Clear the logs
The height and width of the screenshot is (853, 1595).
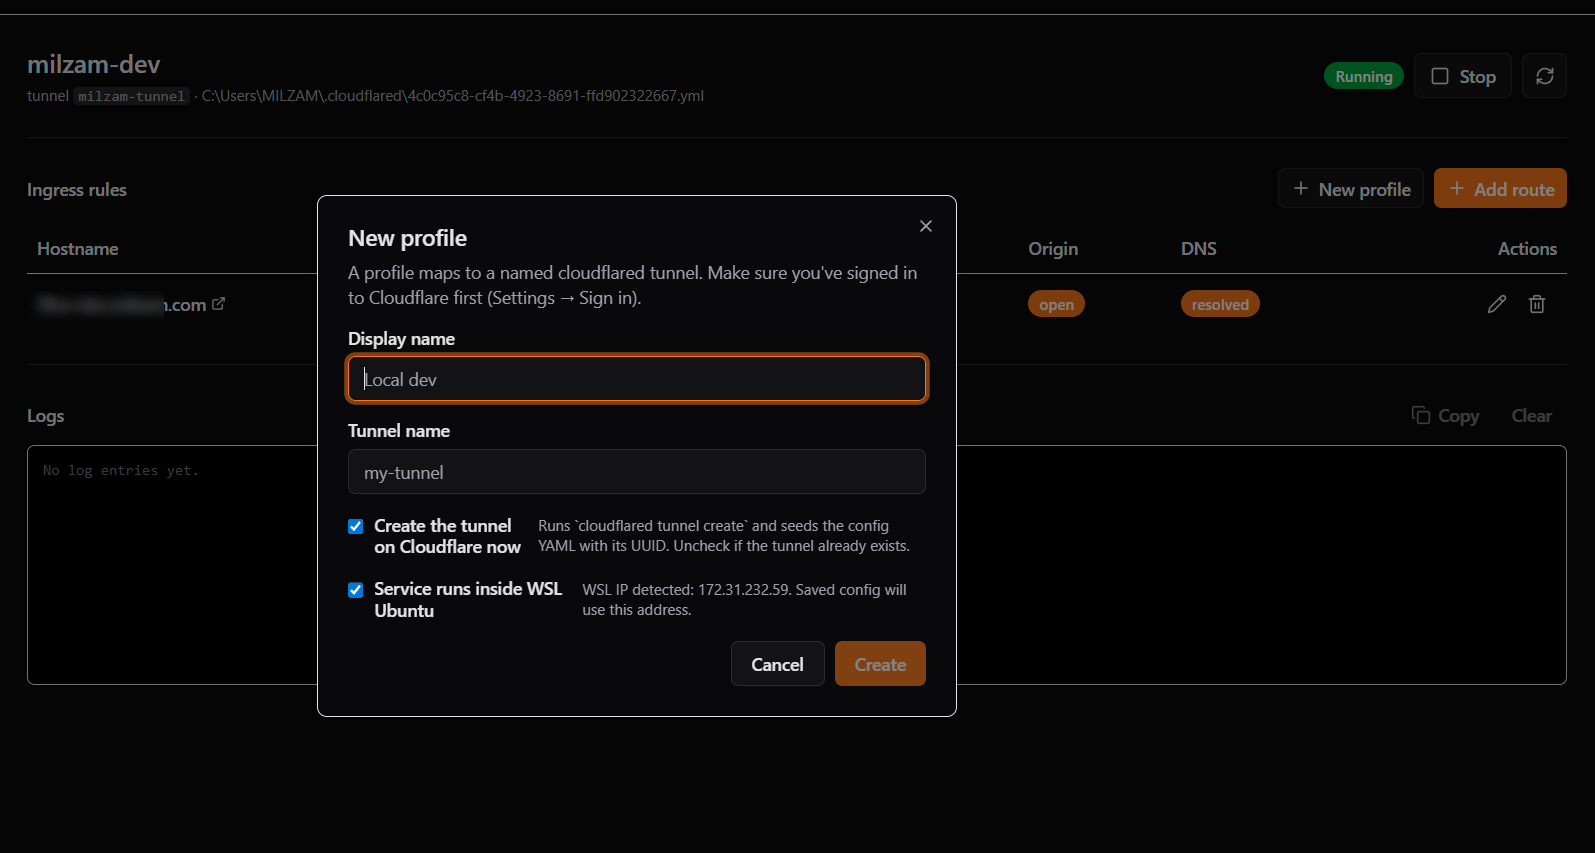[x=1531, y=415]
